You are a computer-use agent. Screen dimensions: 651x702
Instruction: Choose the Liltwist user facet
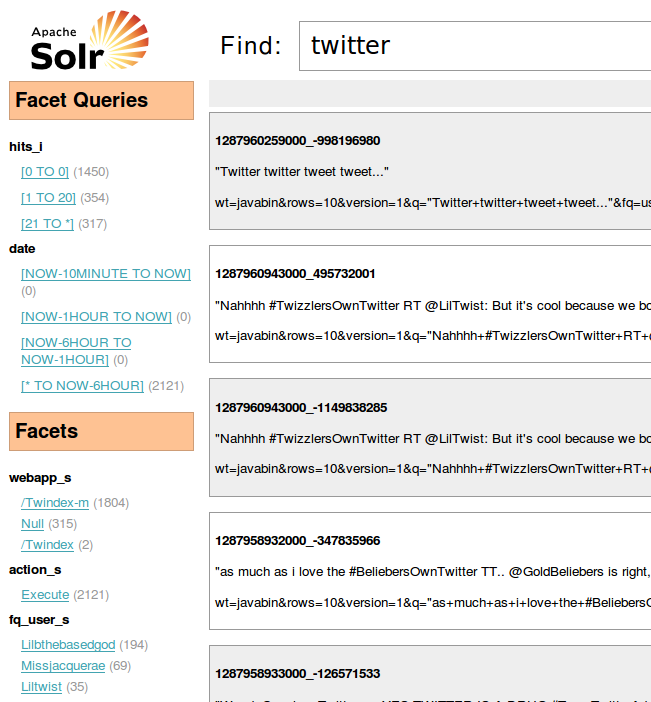[x=42, y=687]
